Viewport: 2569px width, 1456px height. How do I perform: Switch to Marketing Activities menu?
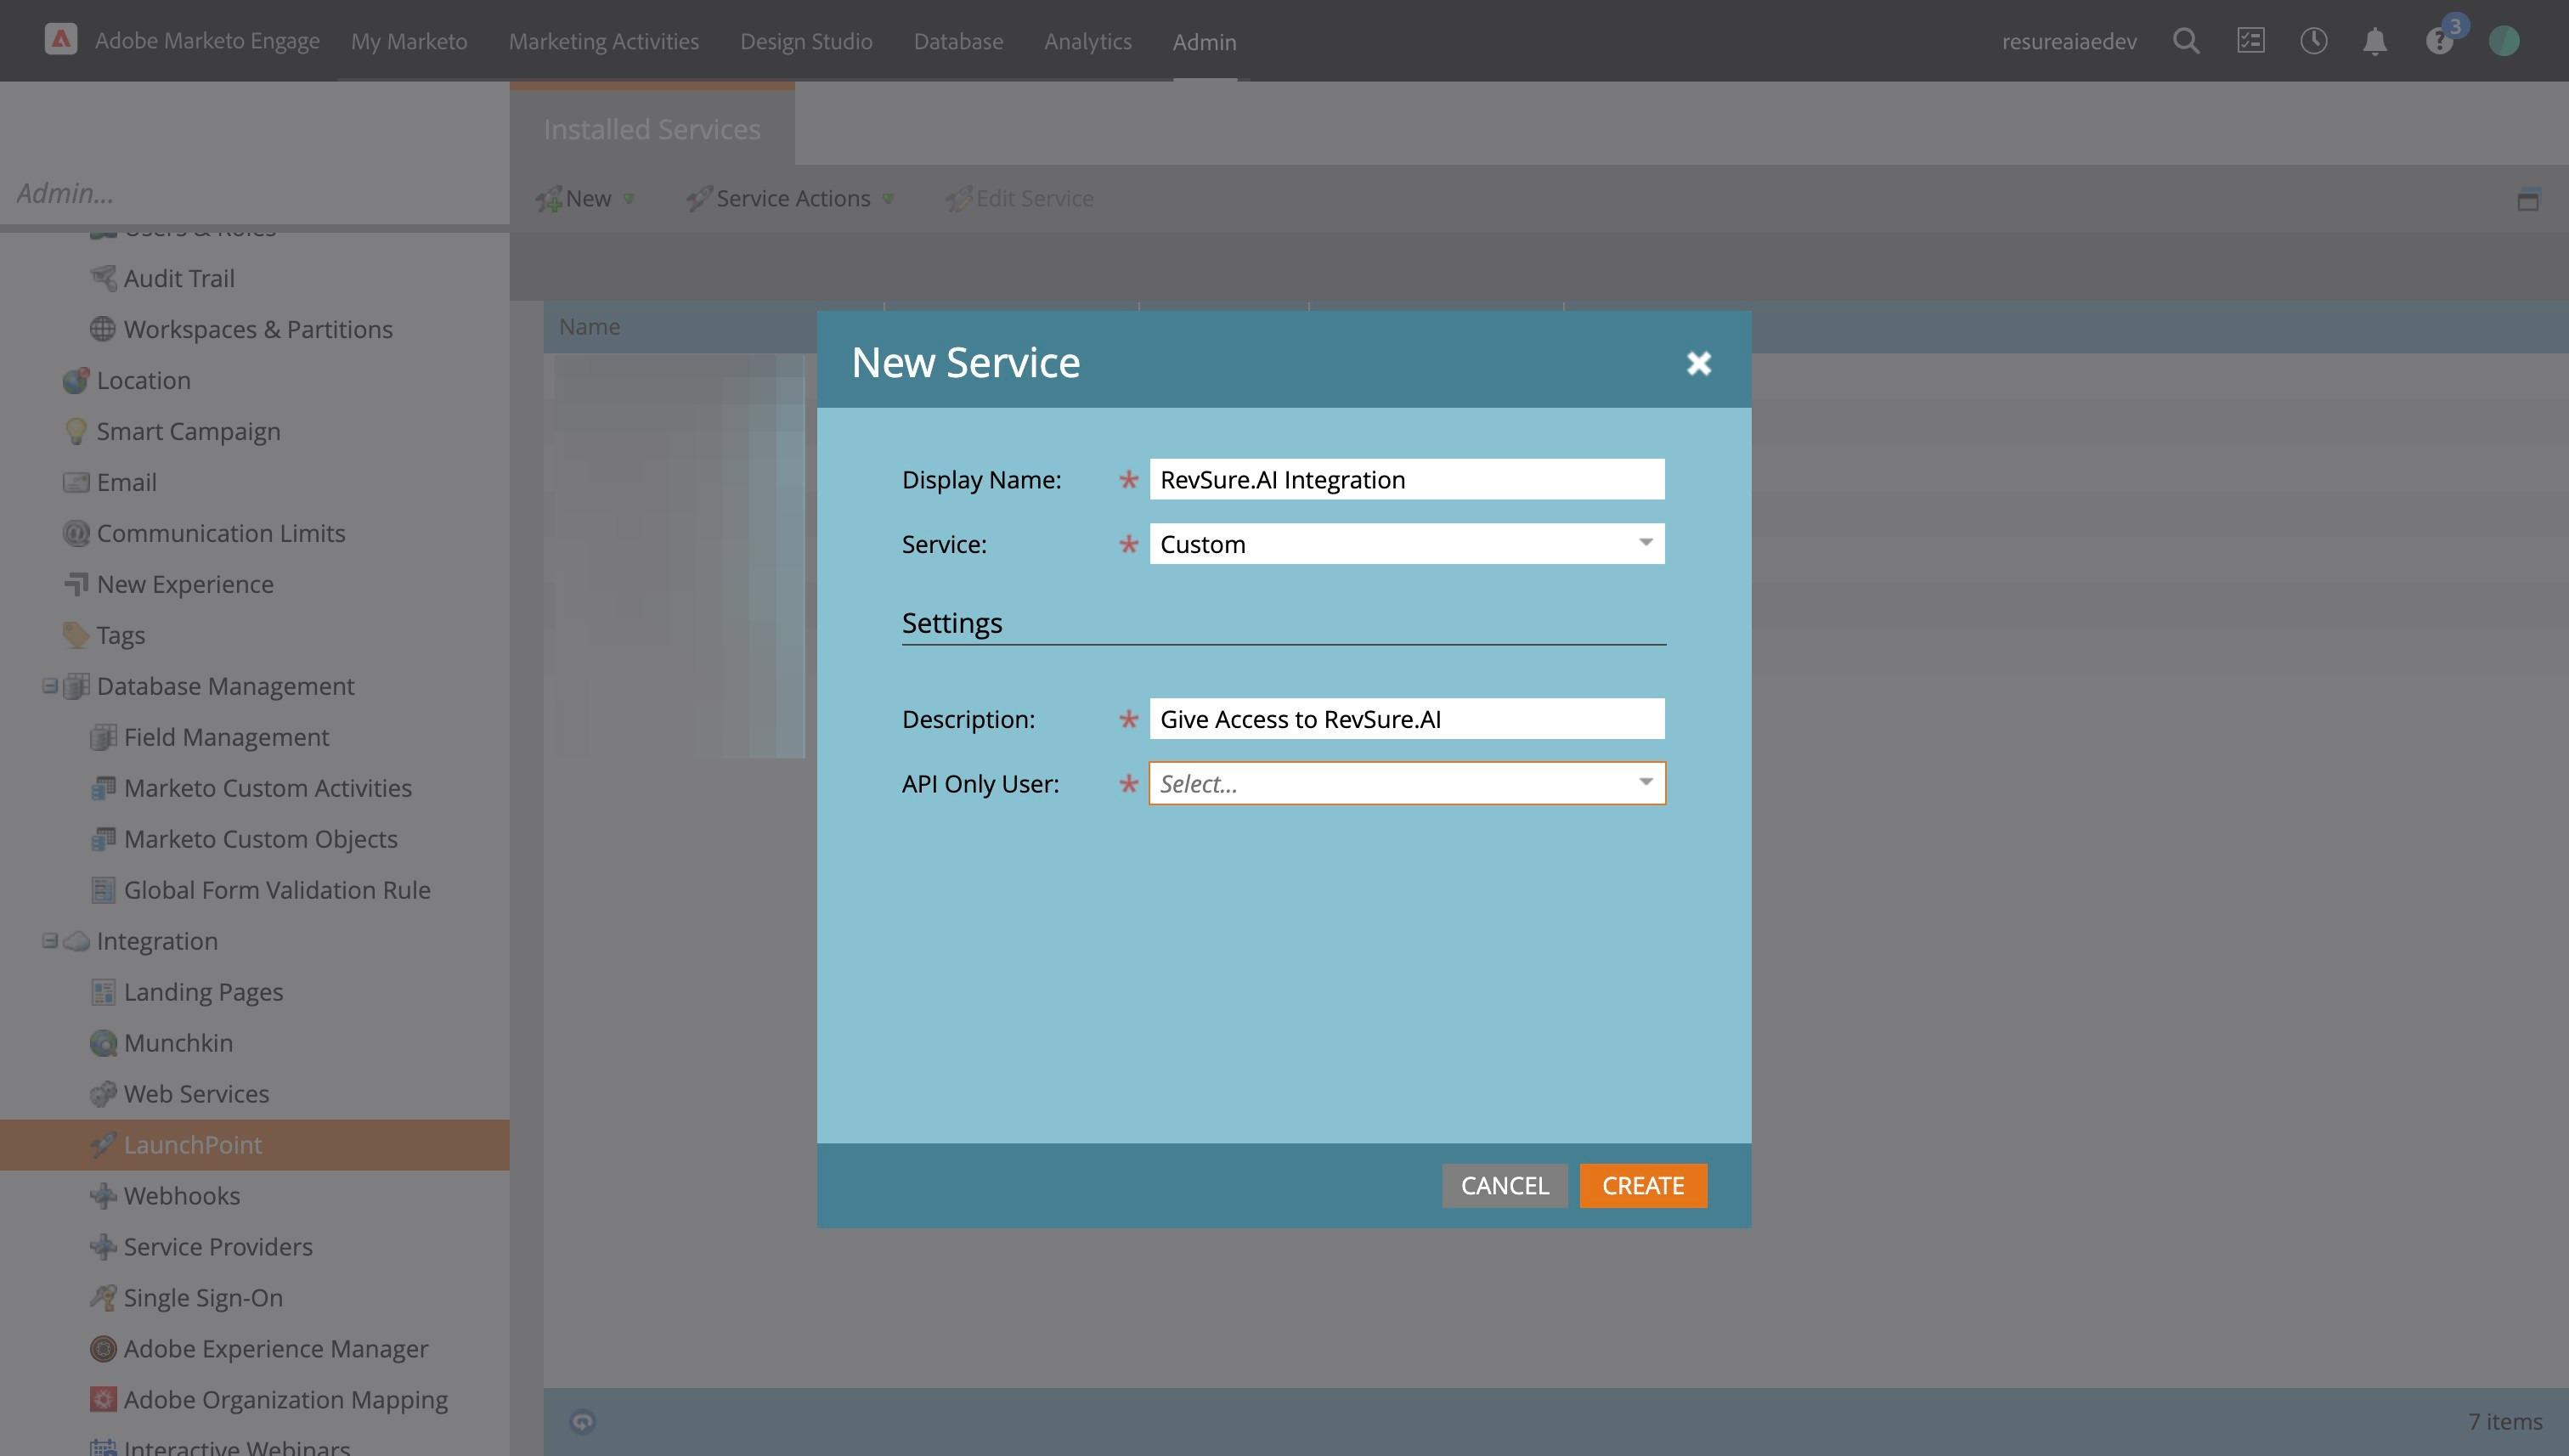(603, 41)
